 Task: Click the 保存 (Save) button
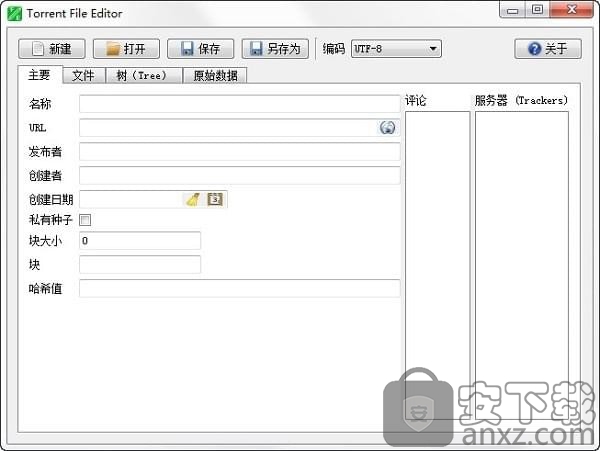[x=201, y=49]
